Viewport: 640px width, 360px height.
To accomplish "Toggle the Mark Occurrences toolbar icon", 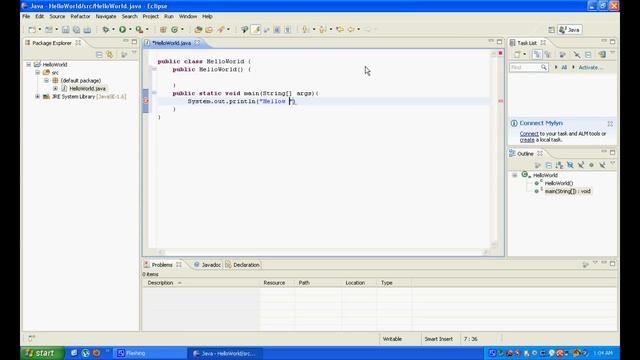I will point(256,29).
